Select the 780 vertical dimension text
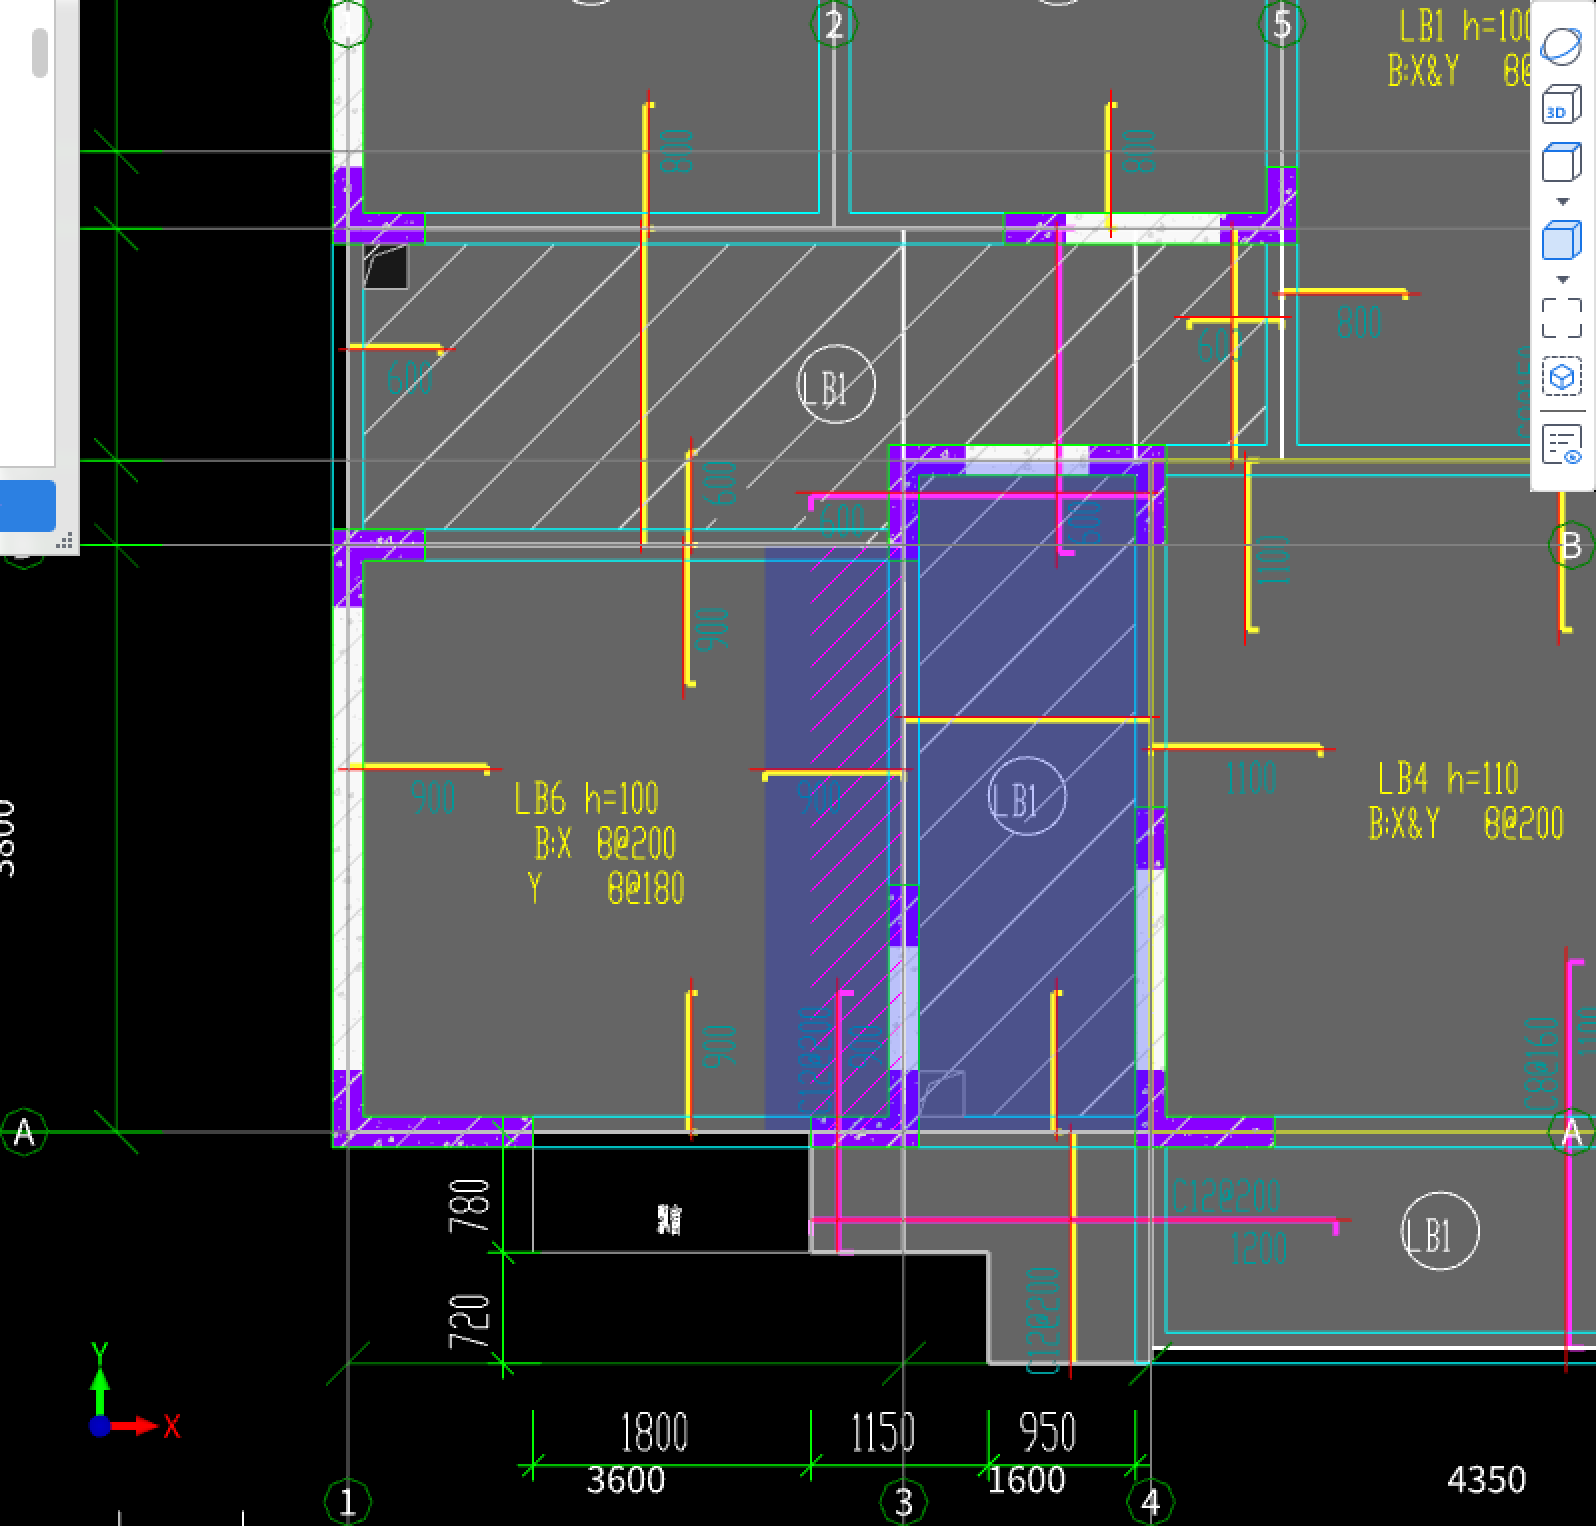The width and height of the screenshot is (1596, 1526). click(x=470, y=1205)
